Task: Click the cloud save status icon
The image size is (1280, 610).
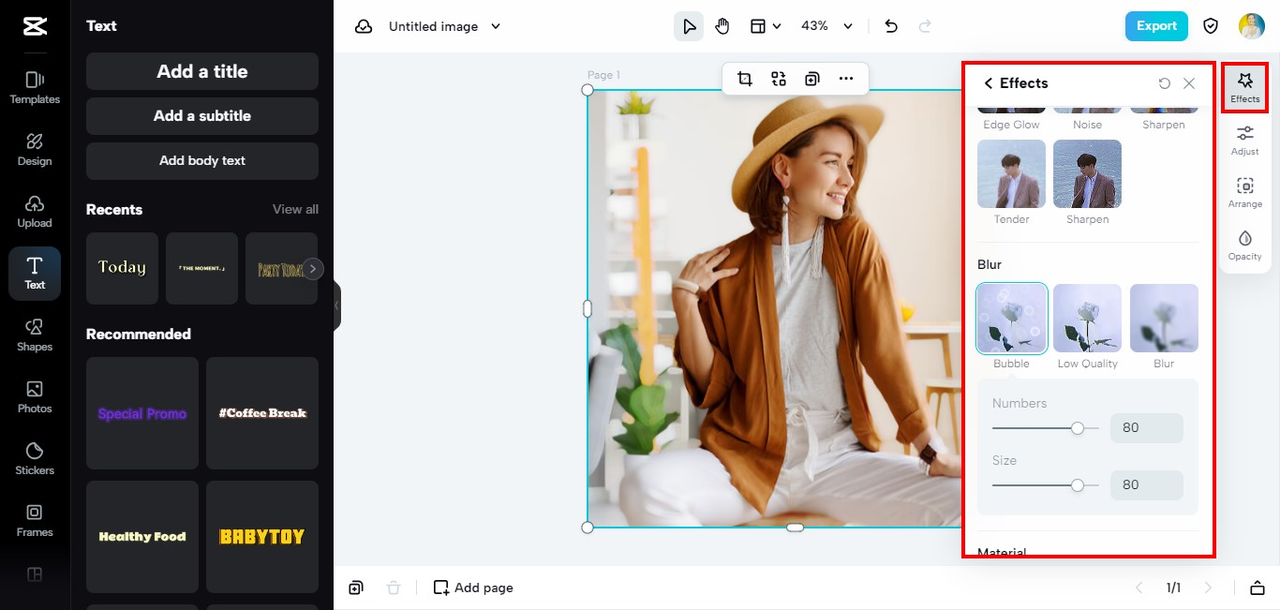Action: pos(364,27)
